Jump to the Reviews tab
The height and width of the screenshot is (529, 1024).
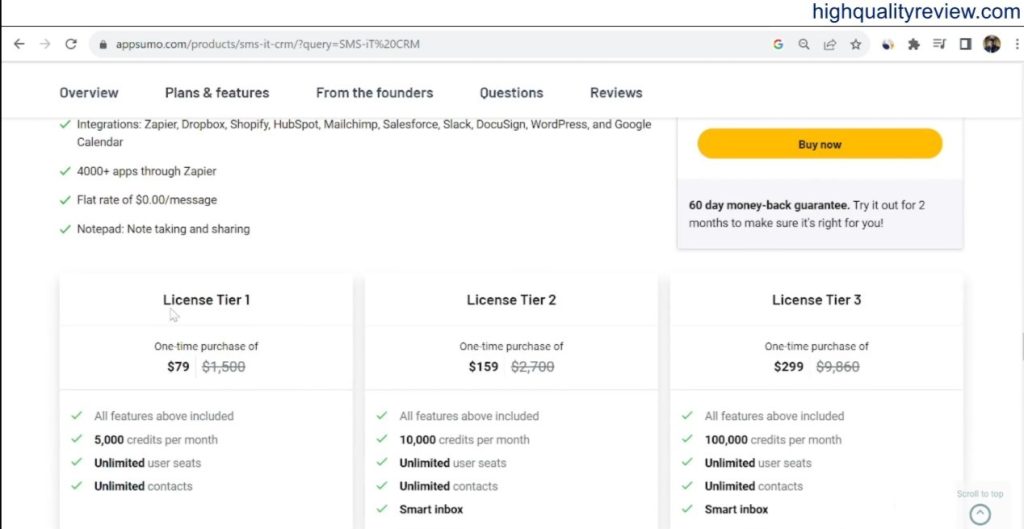tap(616, 93)
